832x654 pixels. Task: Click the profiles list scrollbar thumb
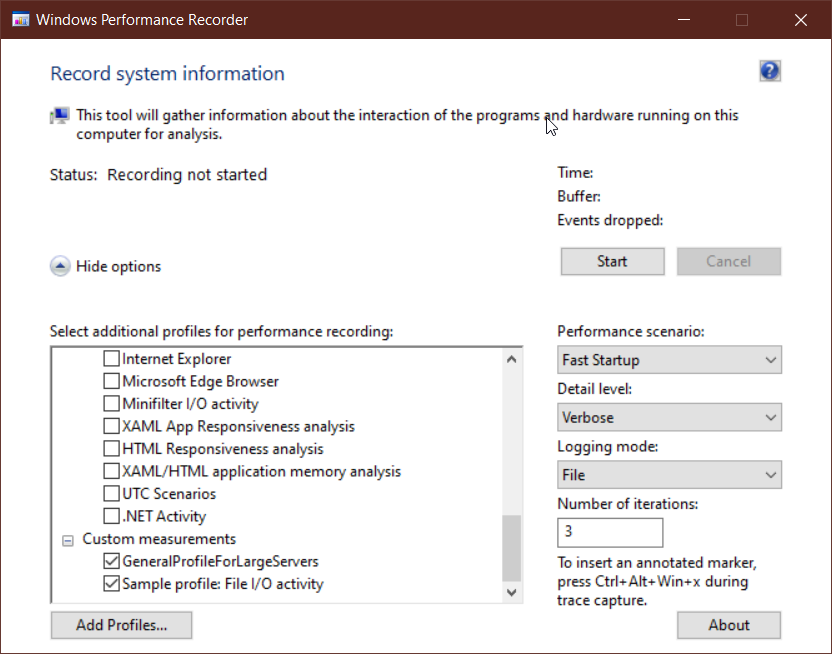point(512,548)
